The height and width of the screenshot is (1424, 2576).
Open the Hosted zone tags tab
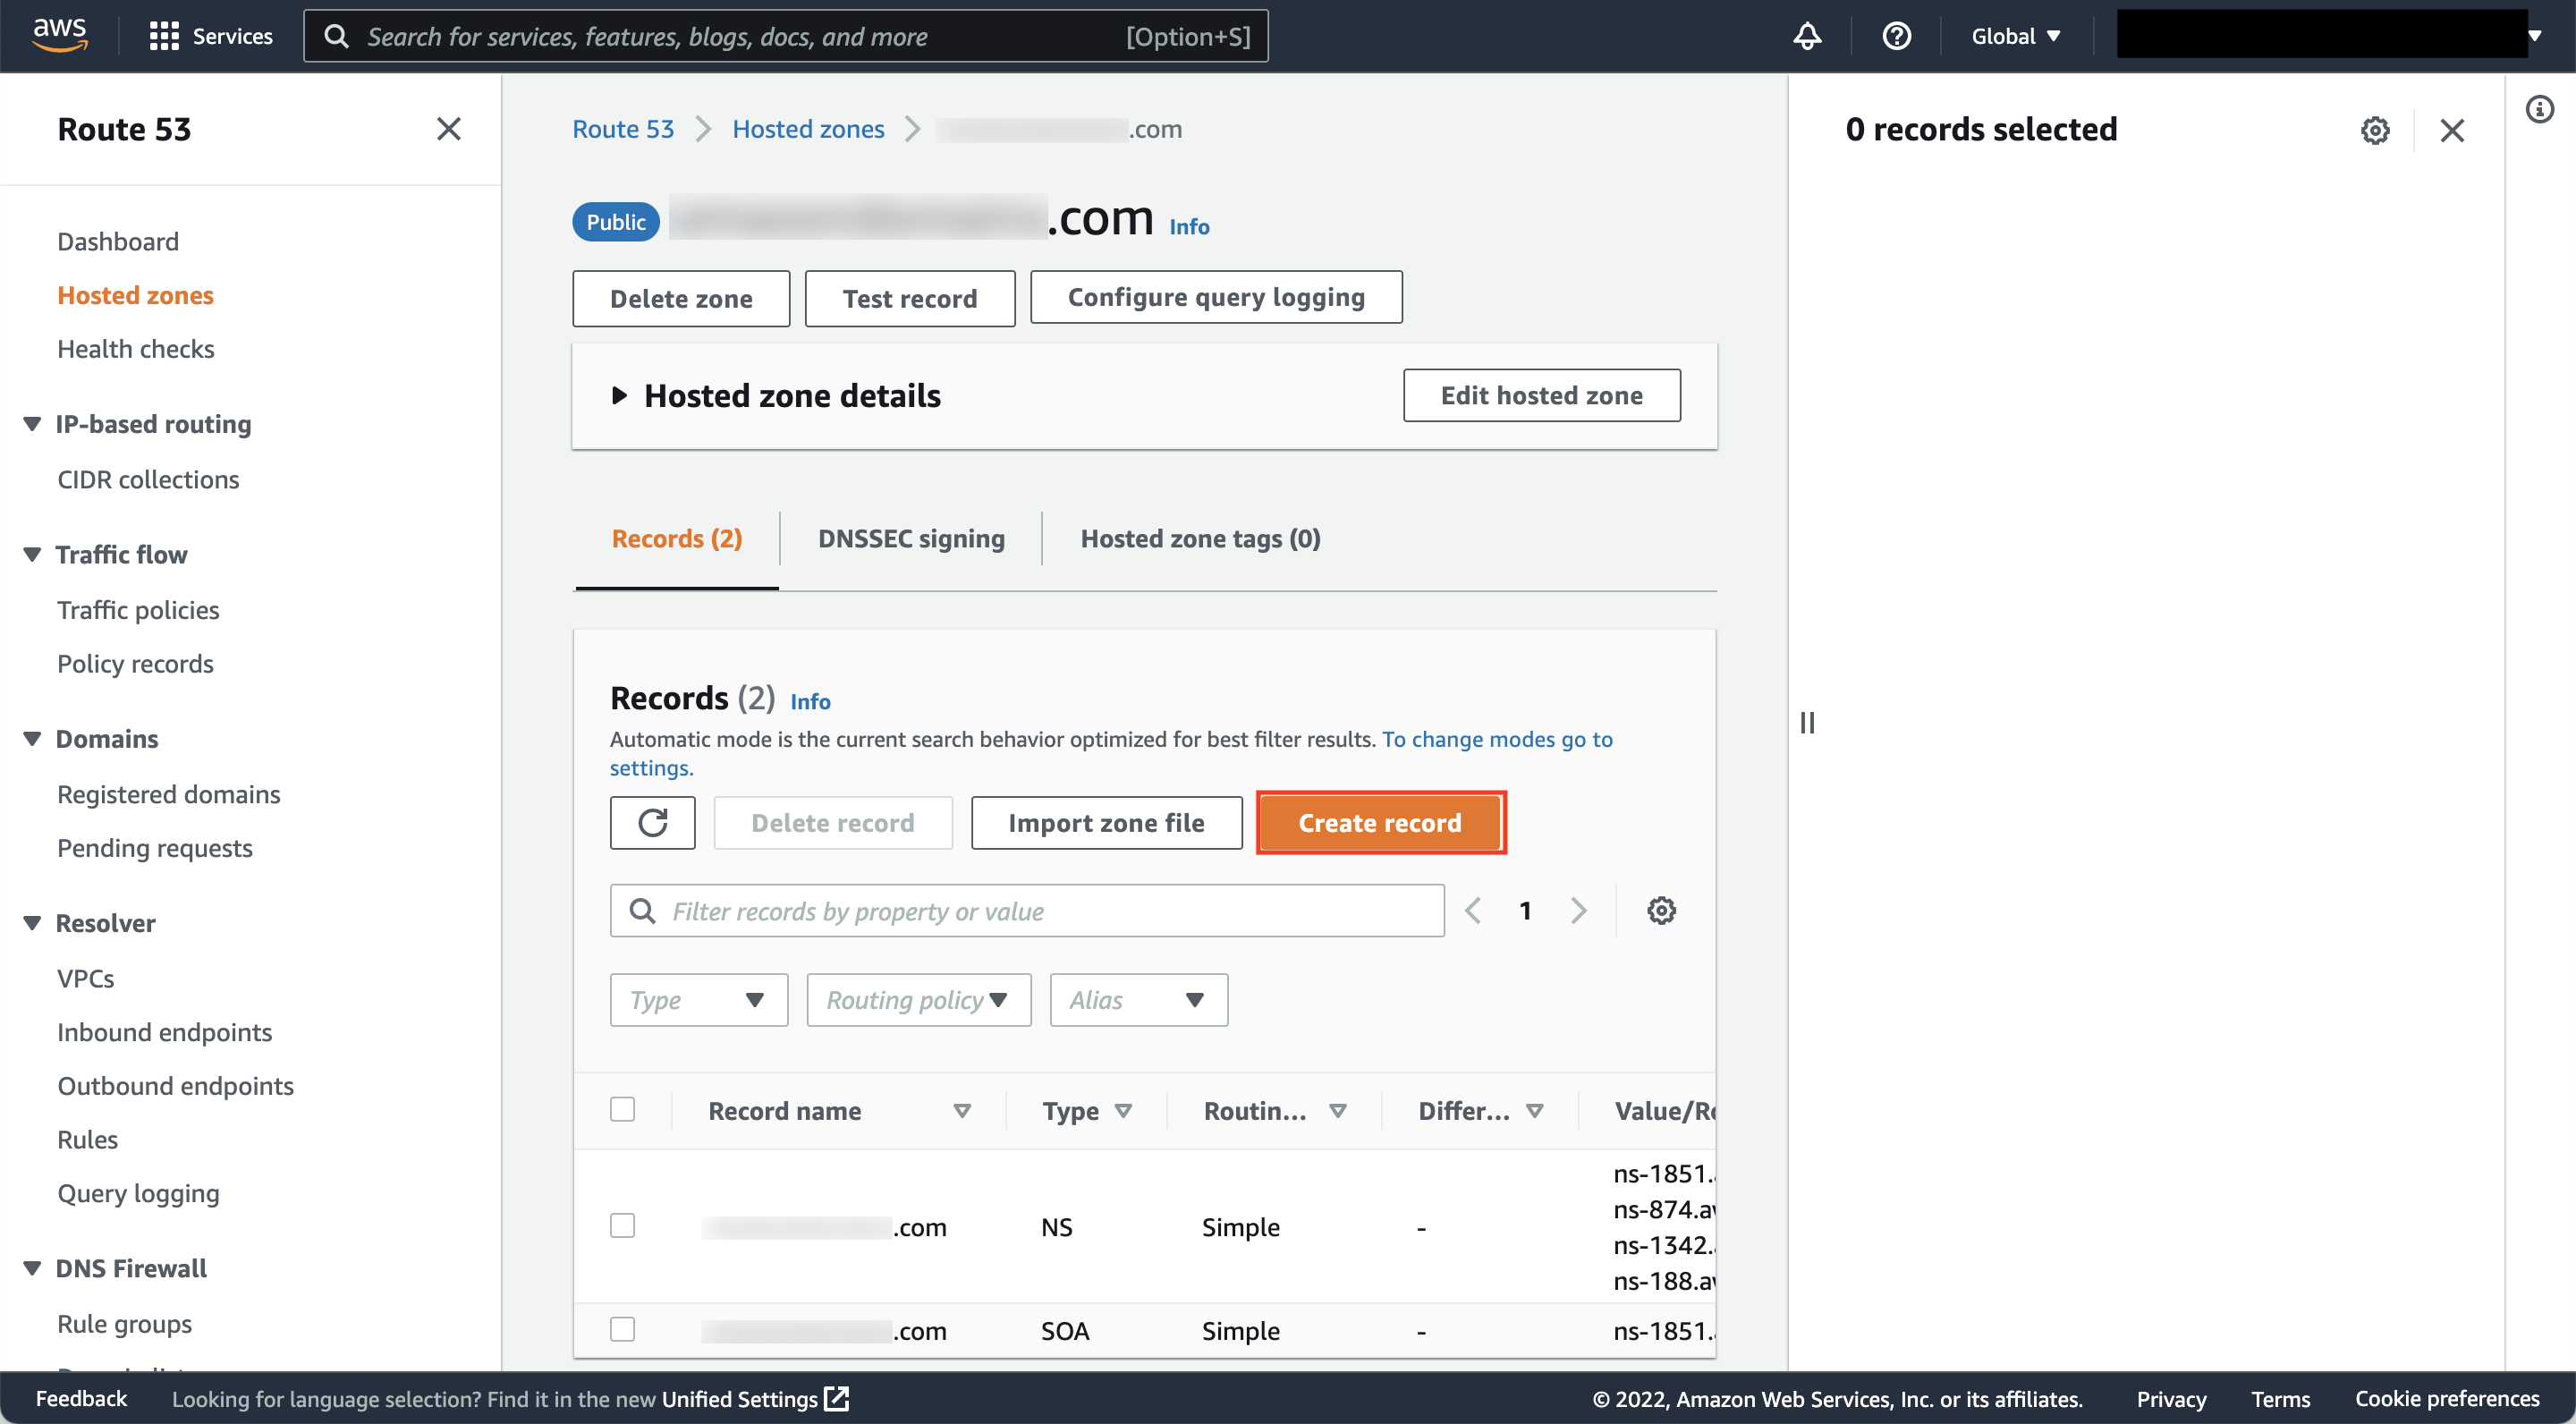click(1200, 539)
